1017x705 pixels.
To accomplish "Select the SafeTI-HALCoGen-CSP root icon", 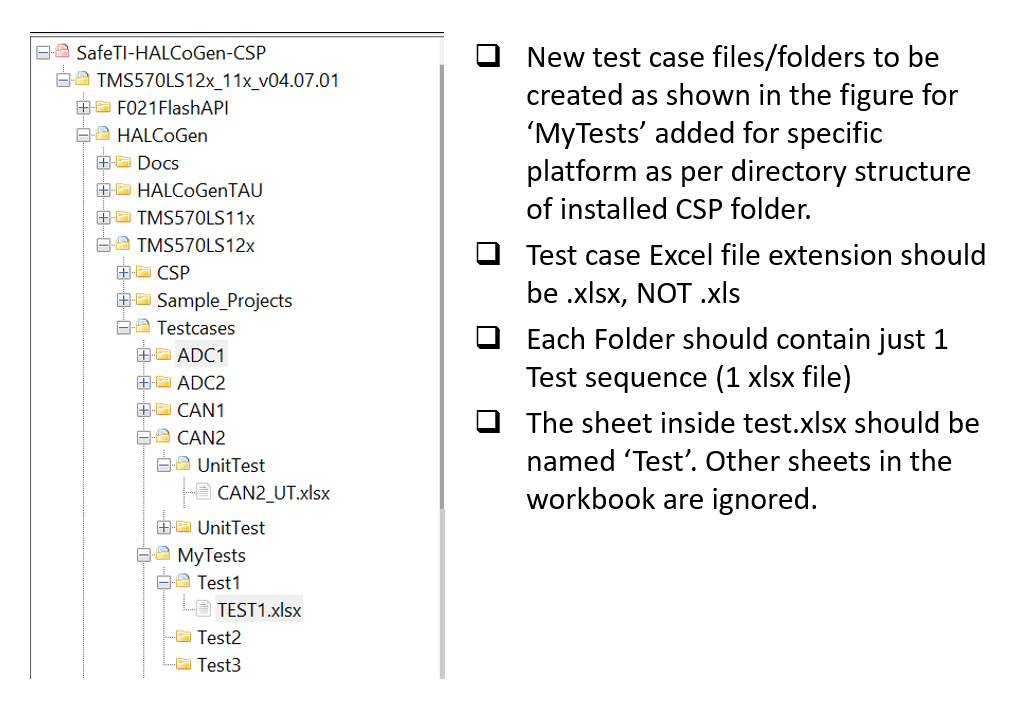I will click(62, 53).
